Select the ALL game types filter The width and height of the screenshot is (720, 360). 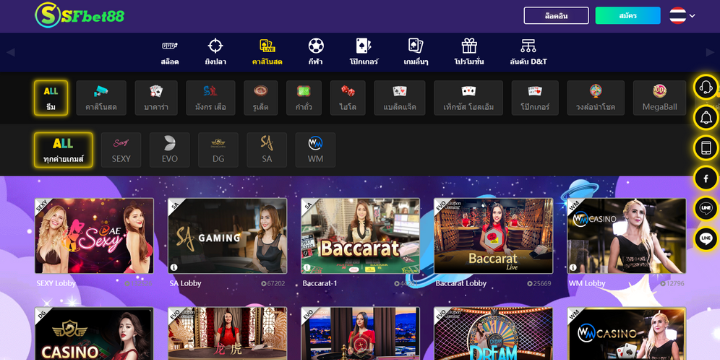tap(51, 98)
